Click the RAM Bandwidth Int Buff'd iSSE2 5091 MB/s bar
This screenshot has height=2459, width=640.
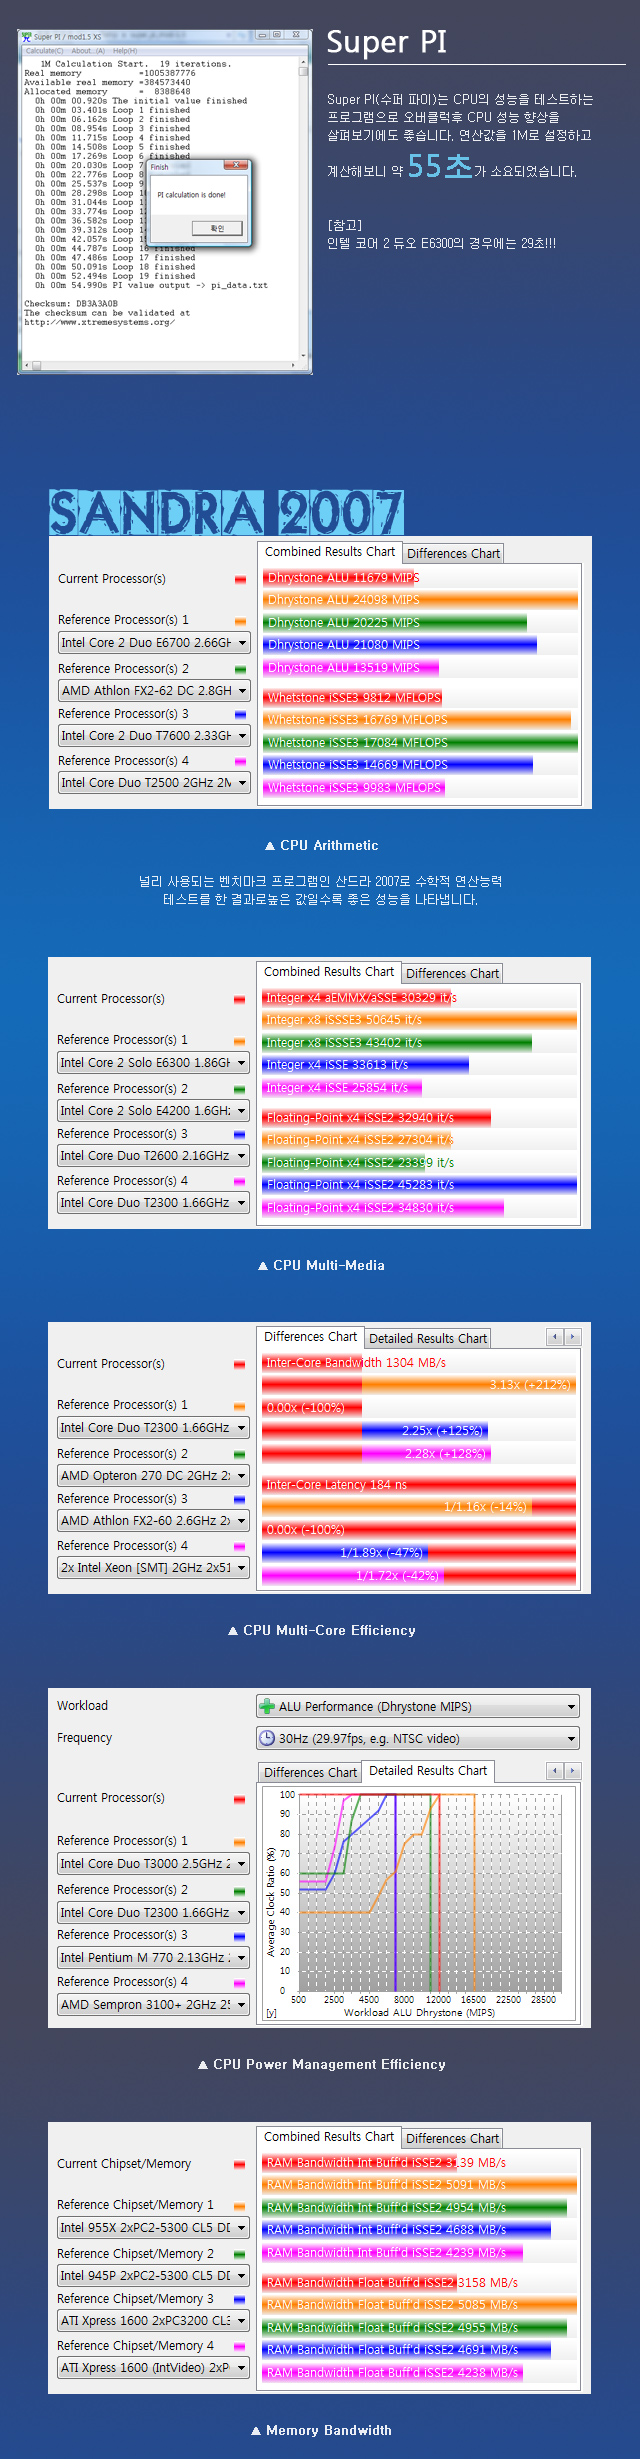[x=420, y=2185]
